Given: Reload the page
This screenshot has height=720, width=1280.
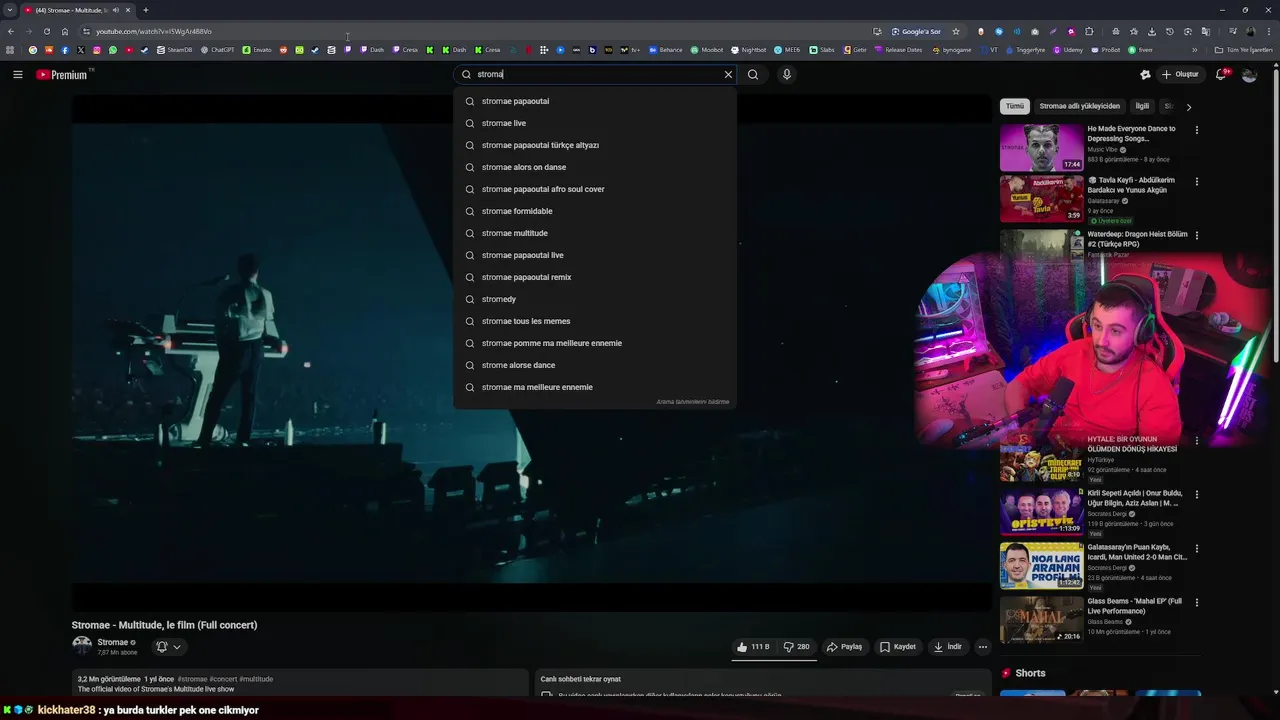Looking at the screenshot, I should (46, 31).
